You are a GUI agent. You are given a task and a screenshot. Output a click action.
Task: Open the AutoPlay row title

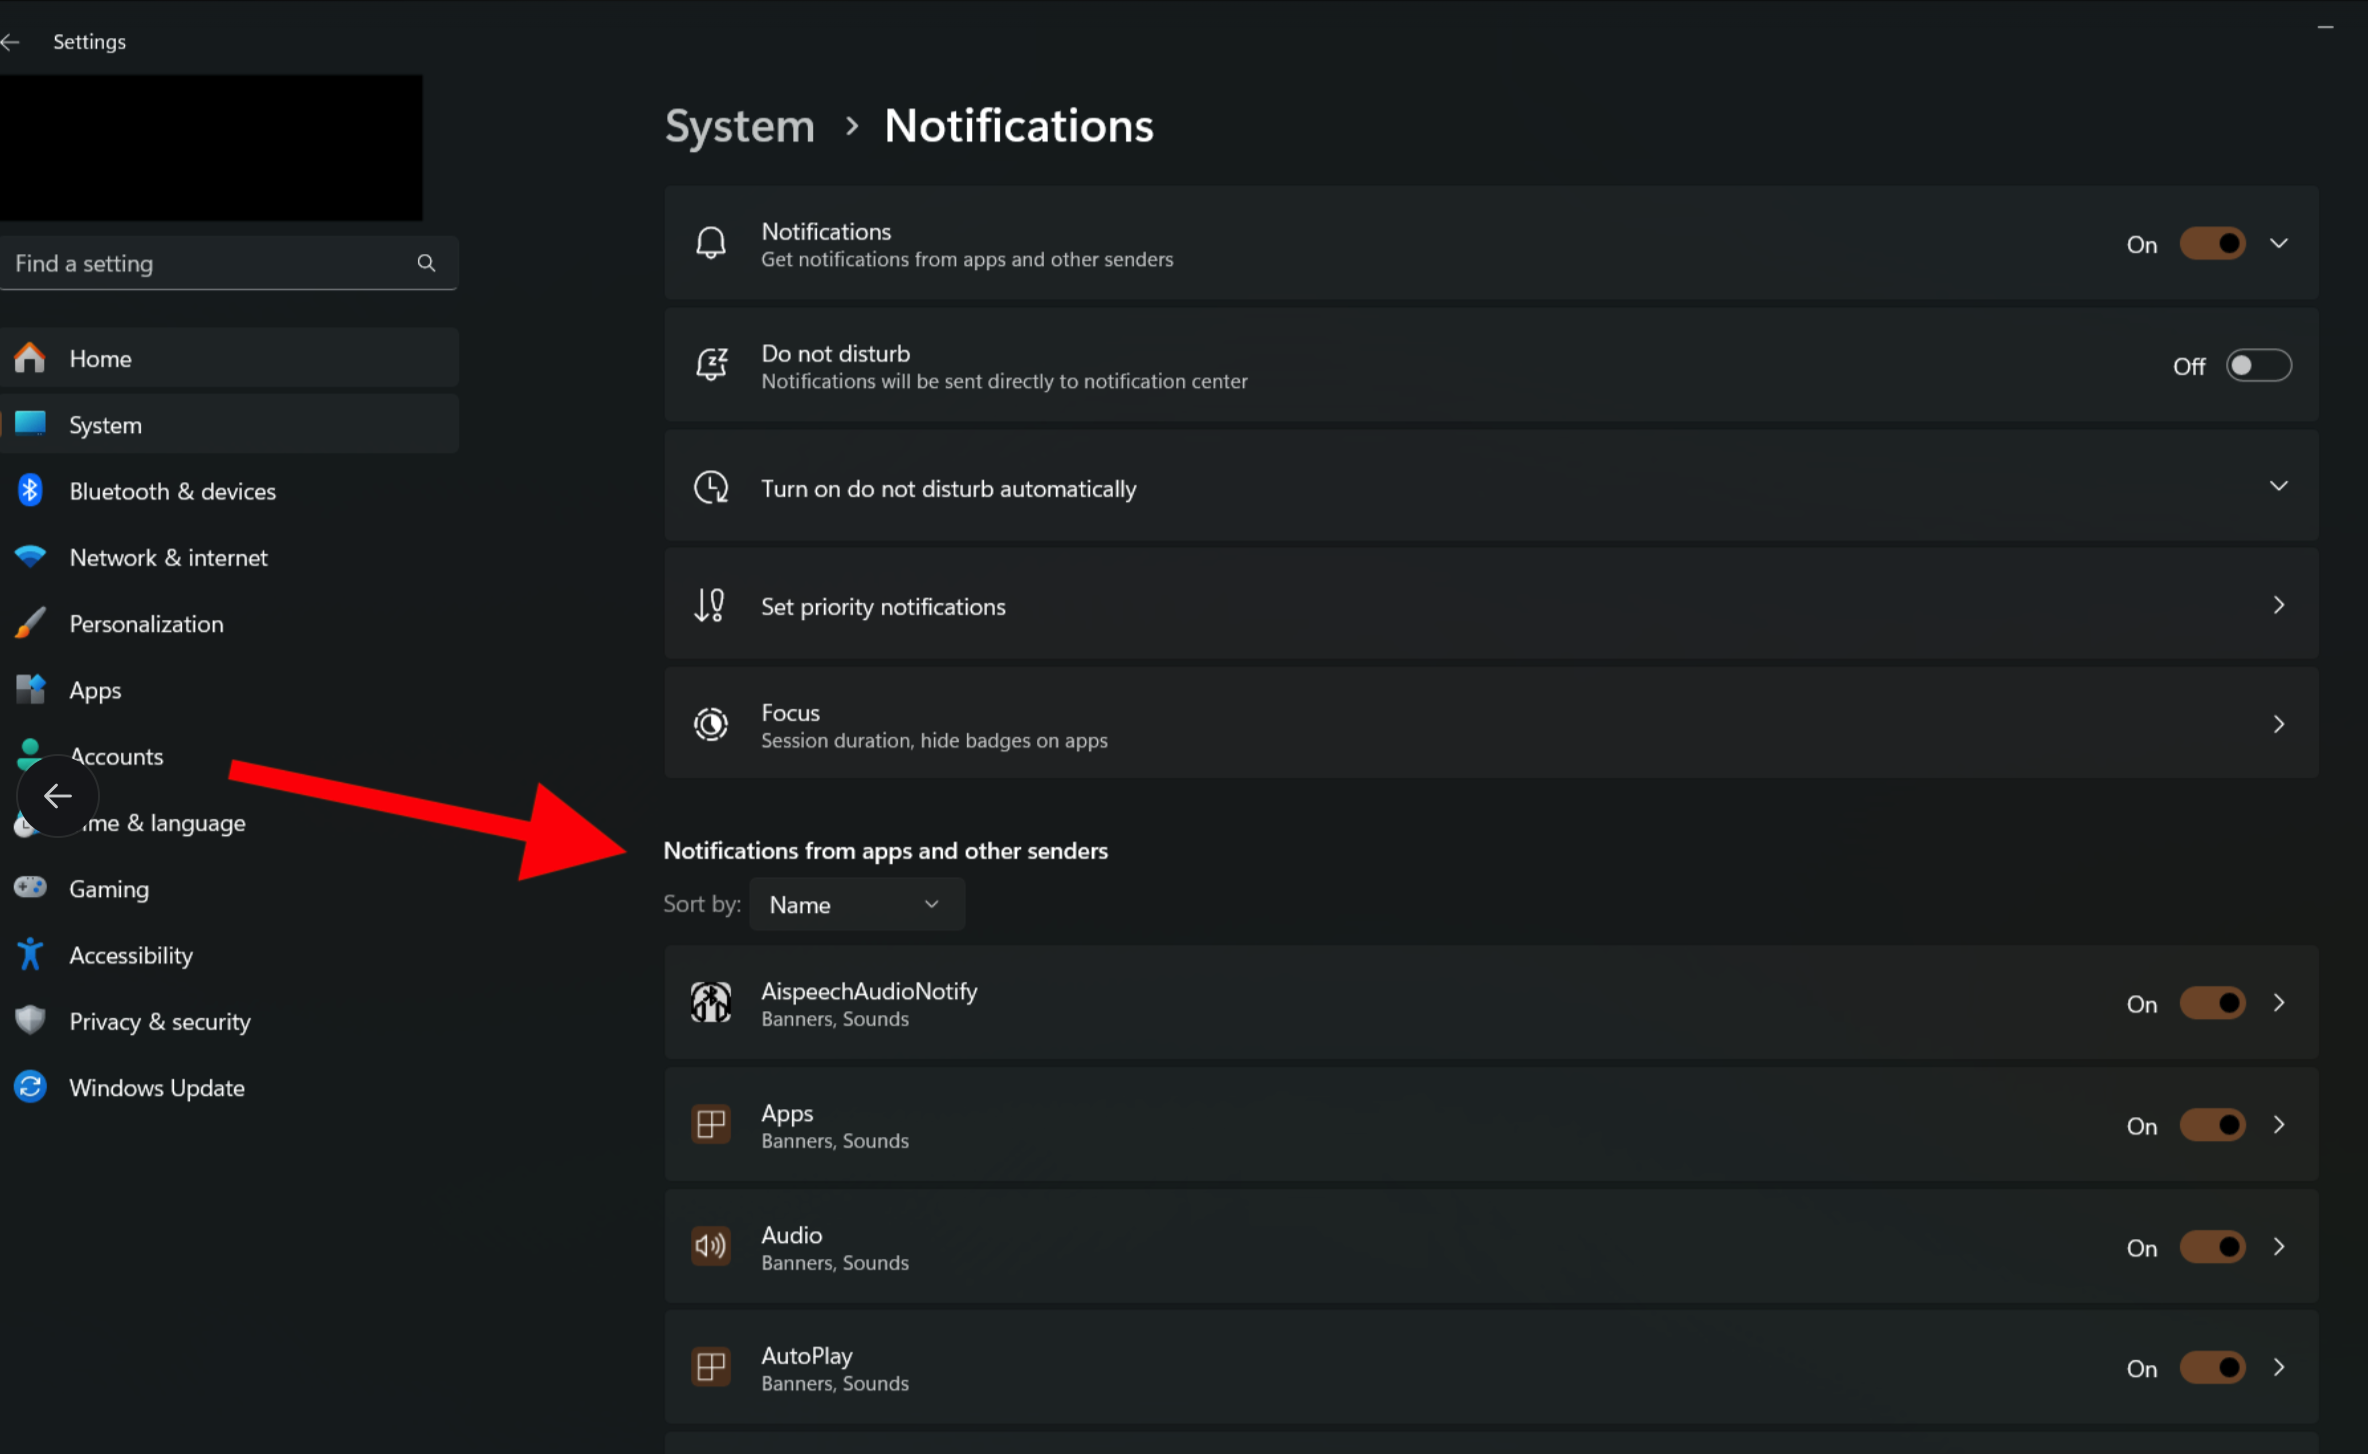click(x=807, y=1356)
